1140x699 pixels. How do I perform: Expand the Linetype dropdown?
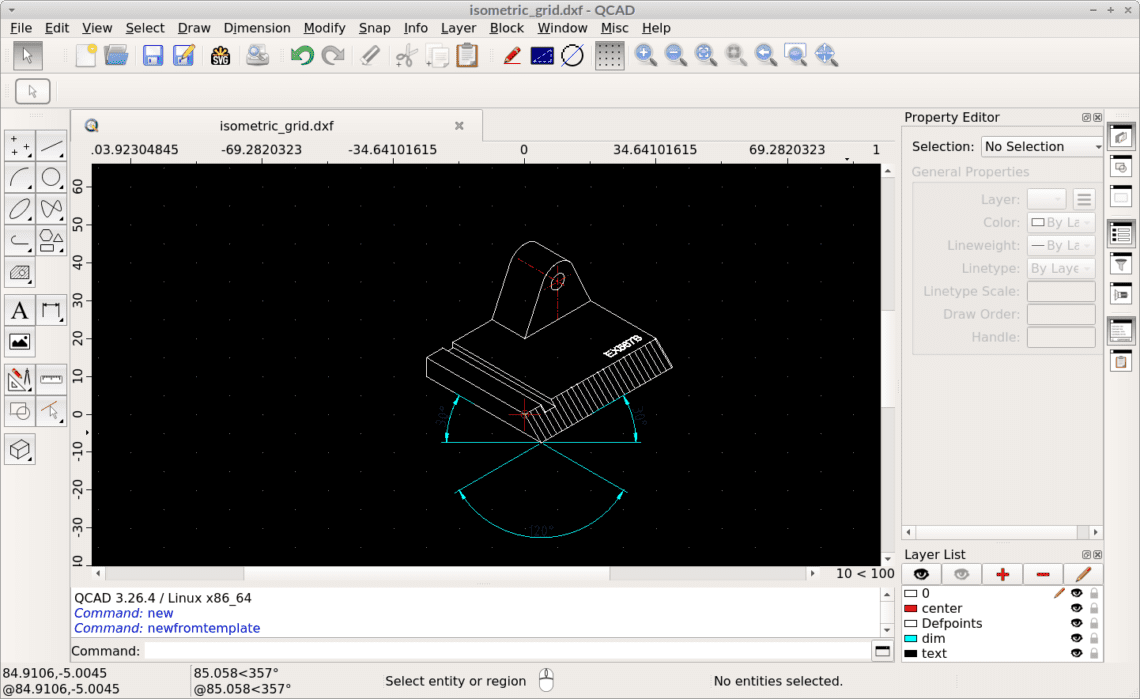(x=1060, y=268)
